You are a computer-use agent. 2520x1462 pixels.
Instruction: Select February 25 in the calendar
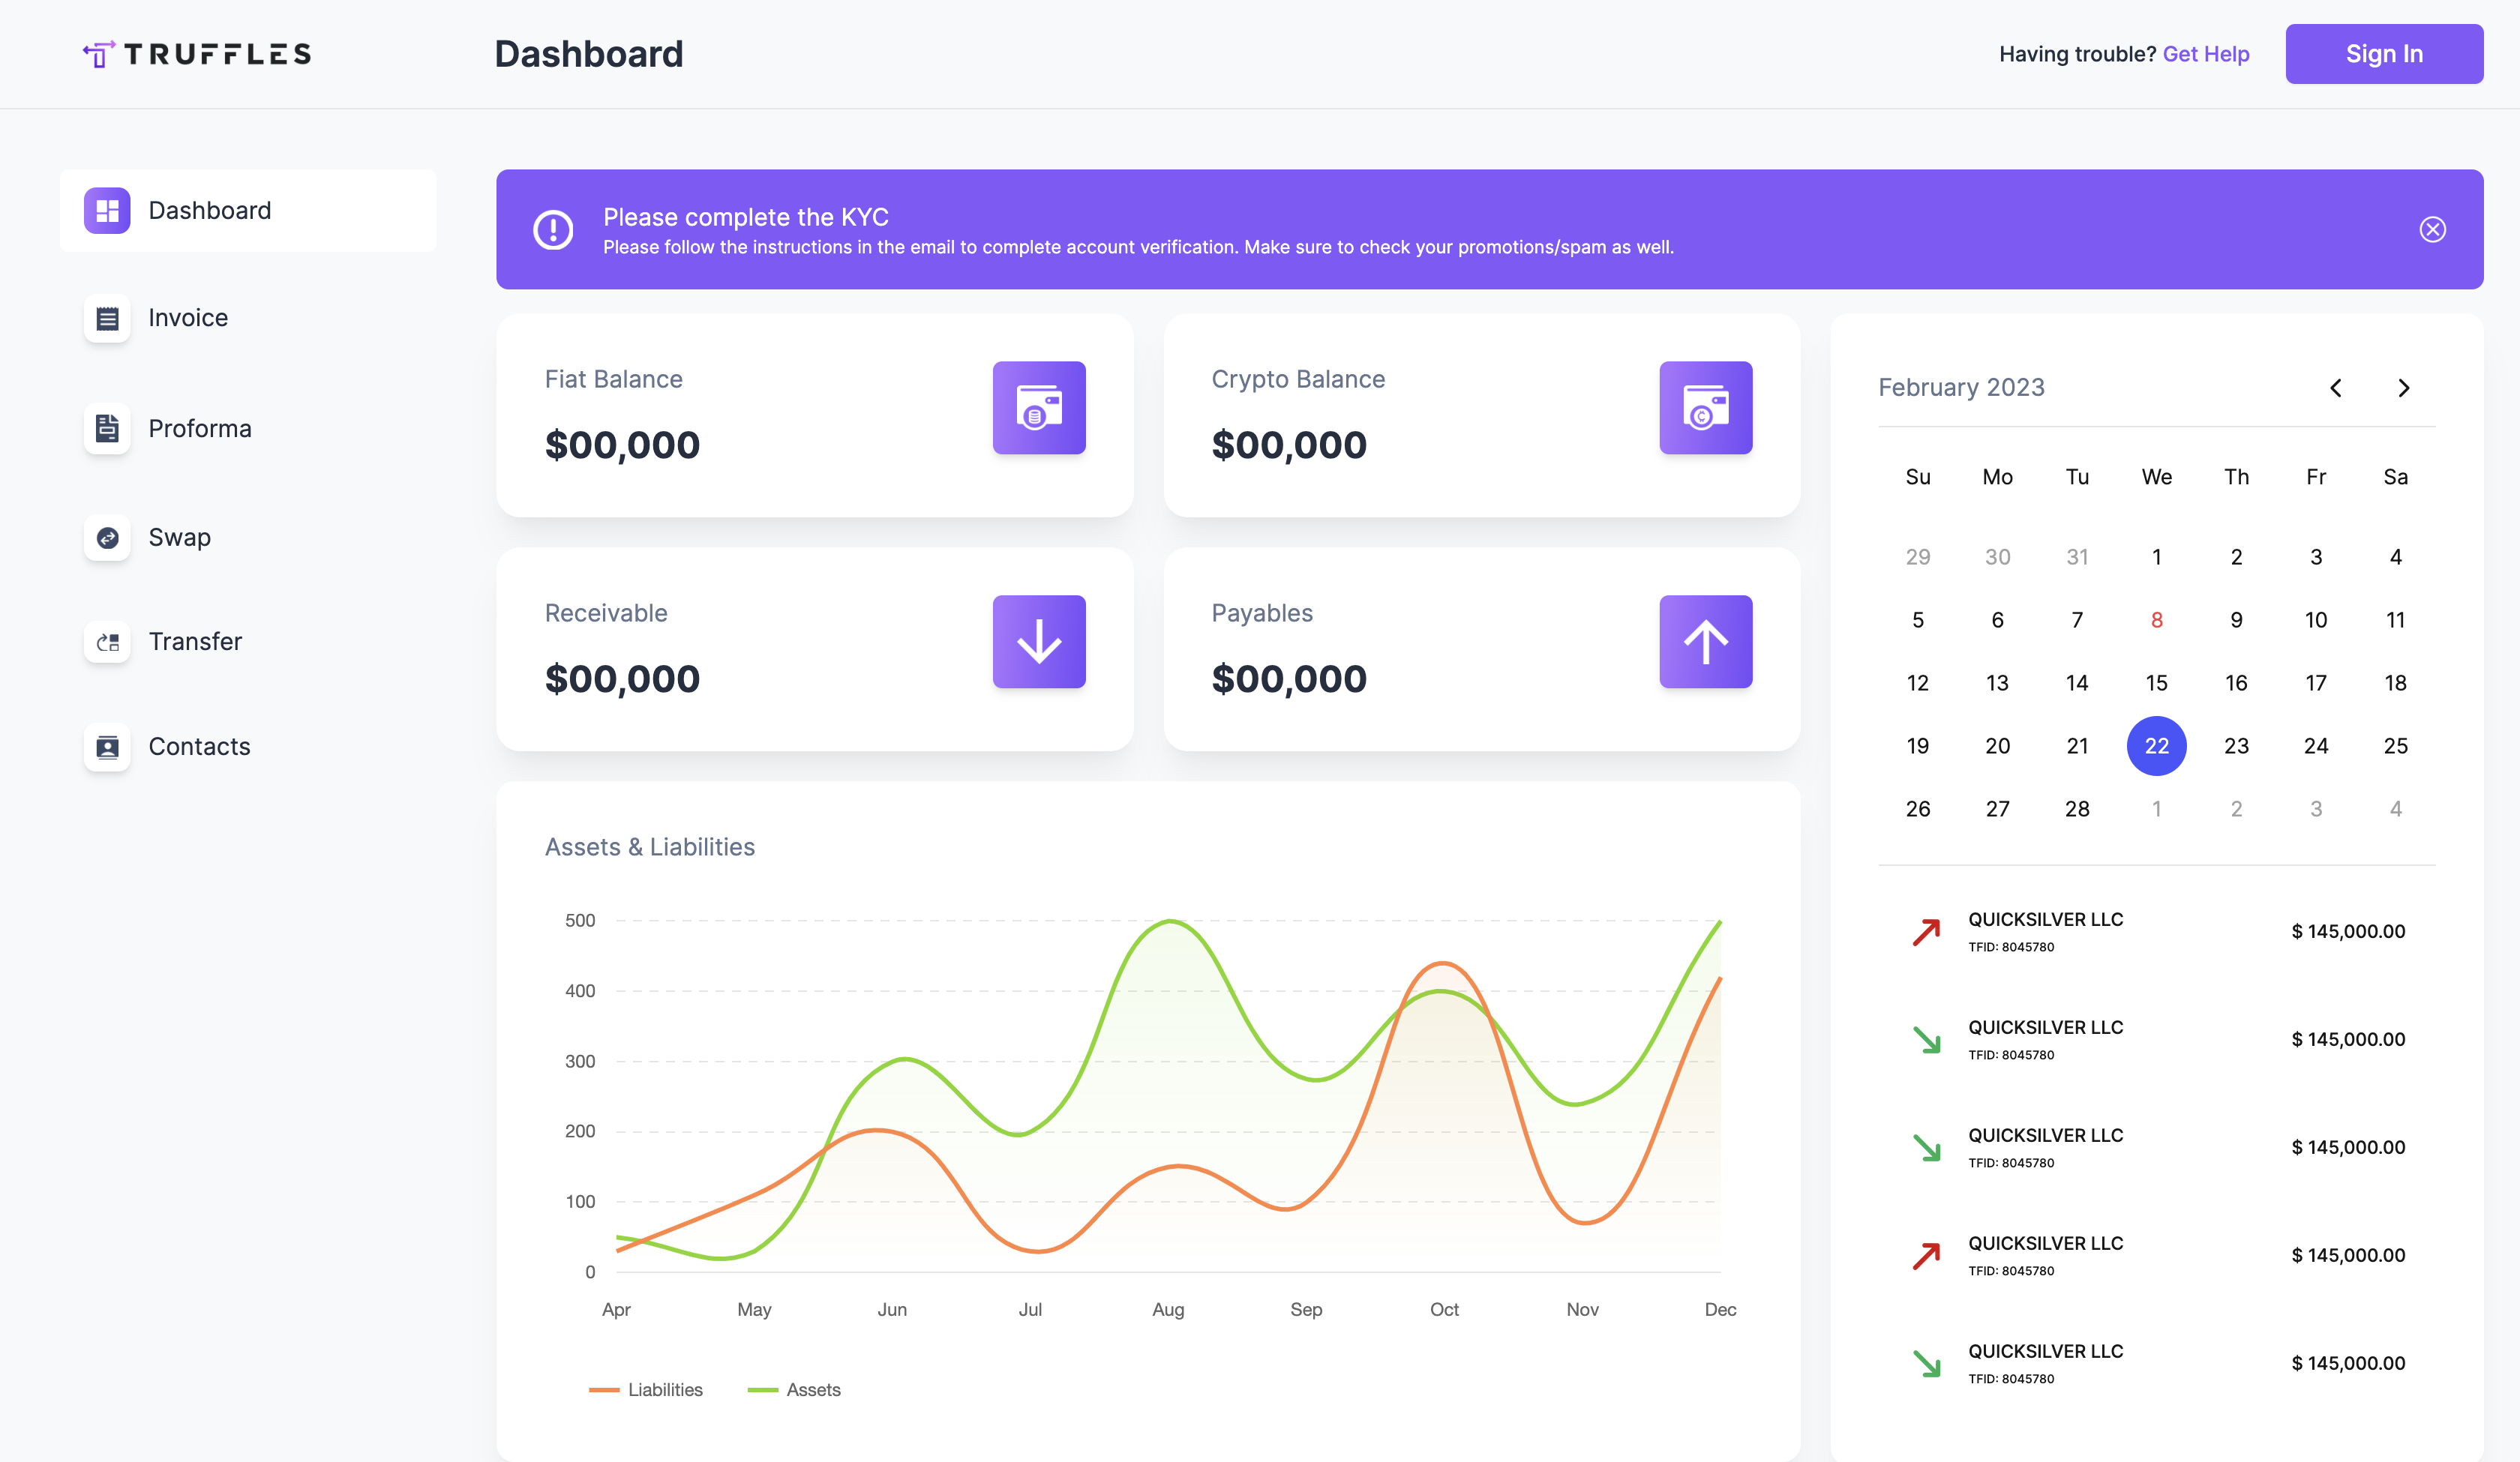point(2395,745)
